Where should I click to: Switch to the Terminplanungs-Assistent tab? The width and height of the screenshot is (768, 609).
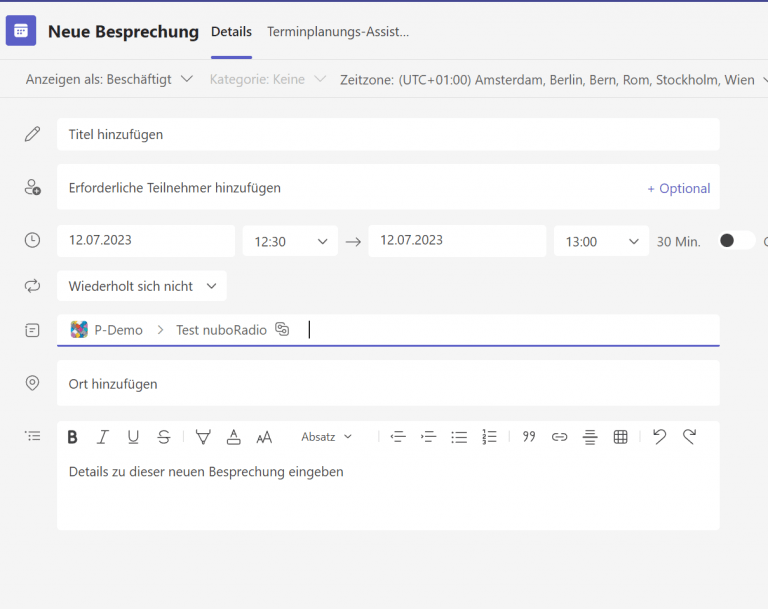coord(337,32)
